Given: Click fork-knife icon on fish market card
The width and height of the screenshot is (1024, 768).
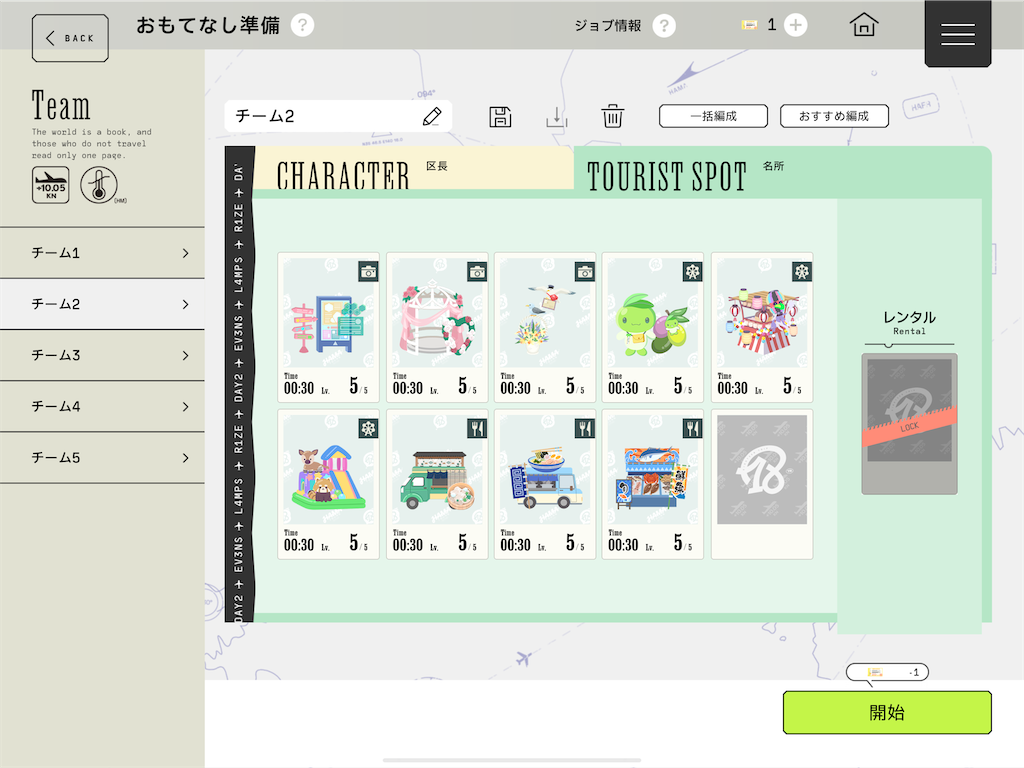Looking at the screenshot, I should point(693,428).
